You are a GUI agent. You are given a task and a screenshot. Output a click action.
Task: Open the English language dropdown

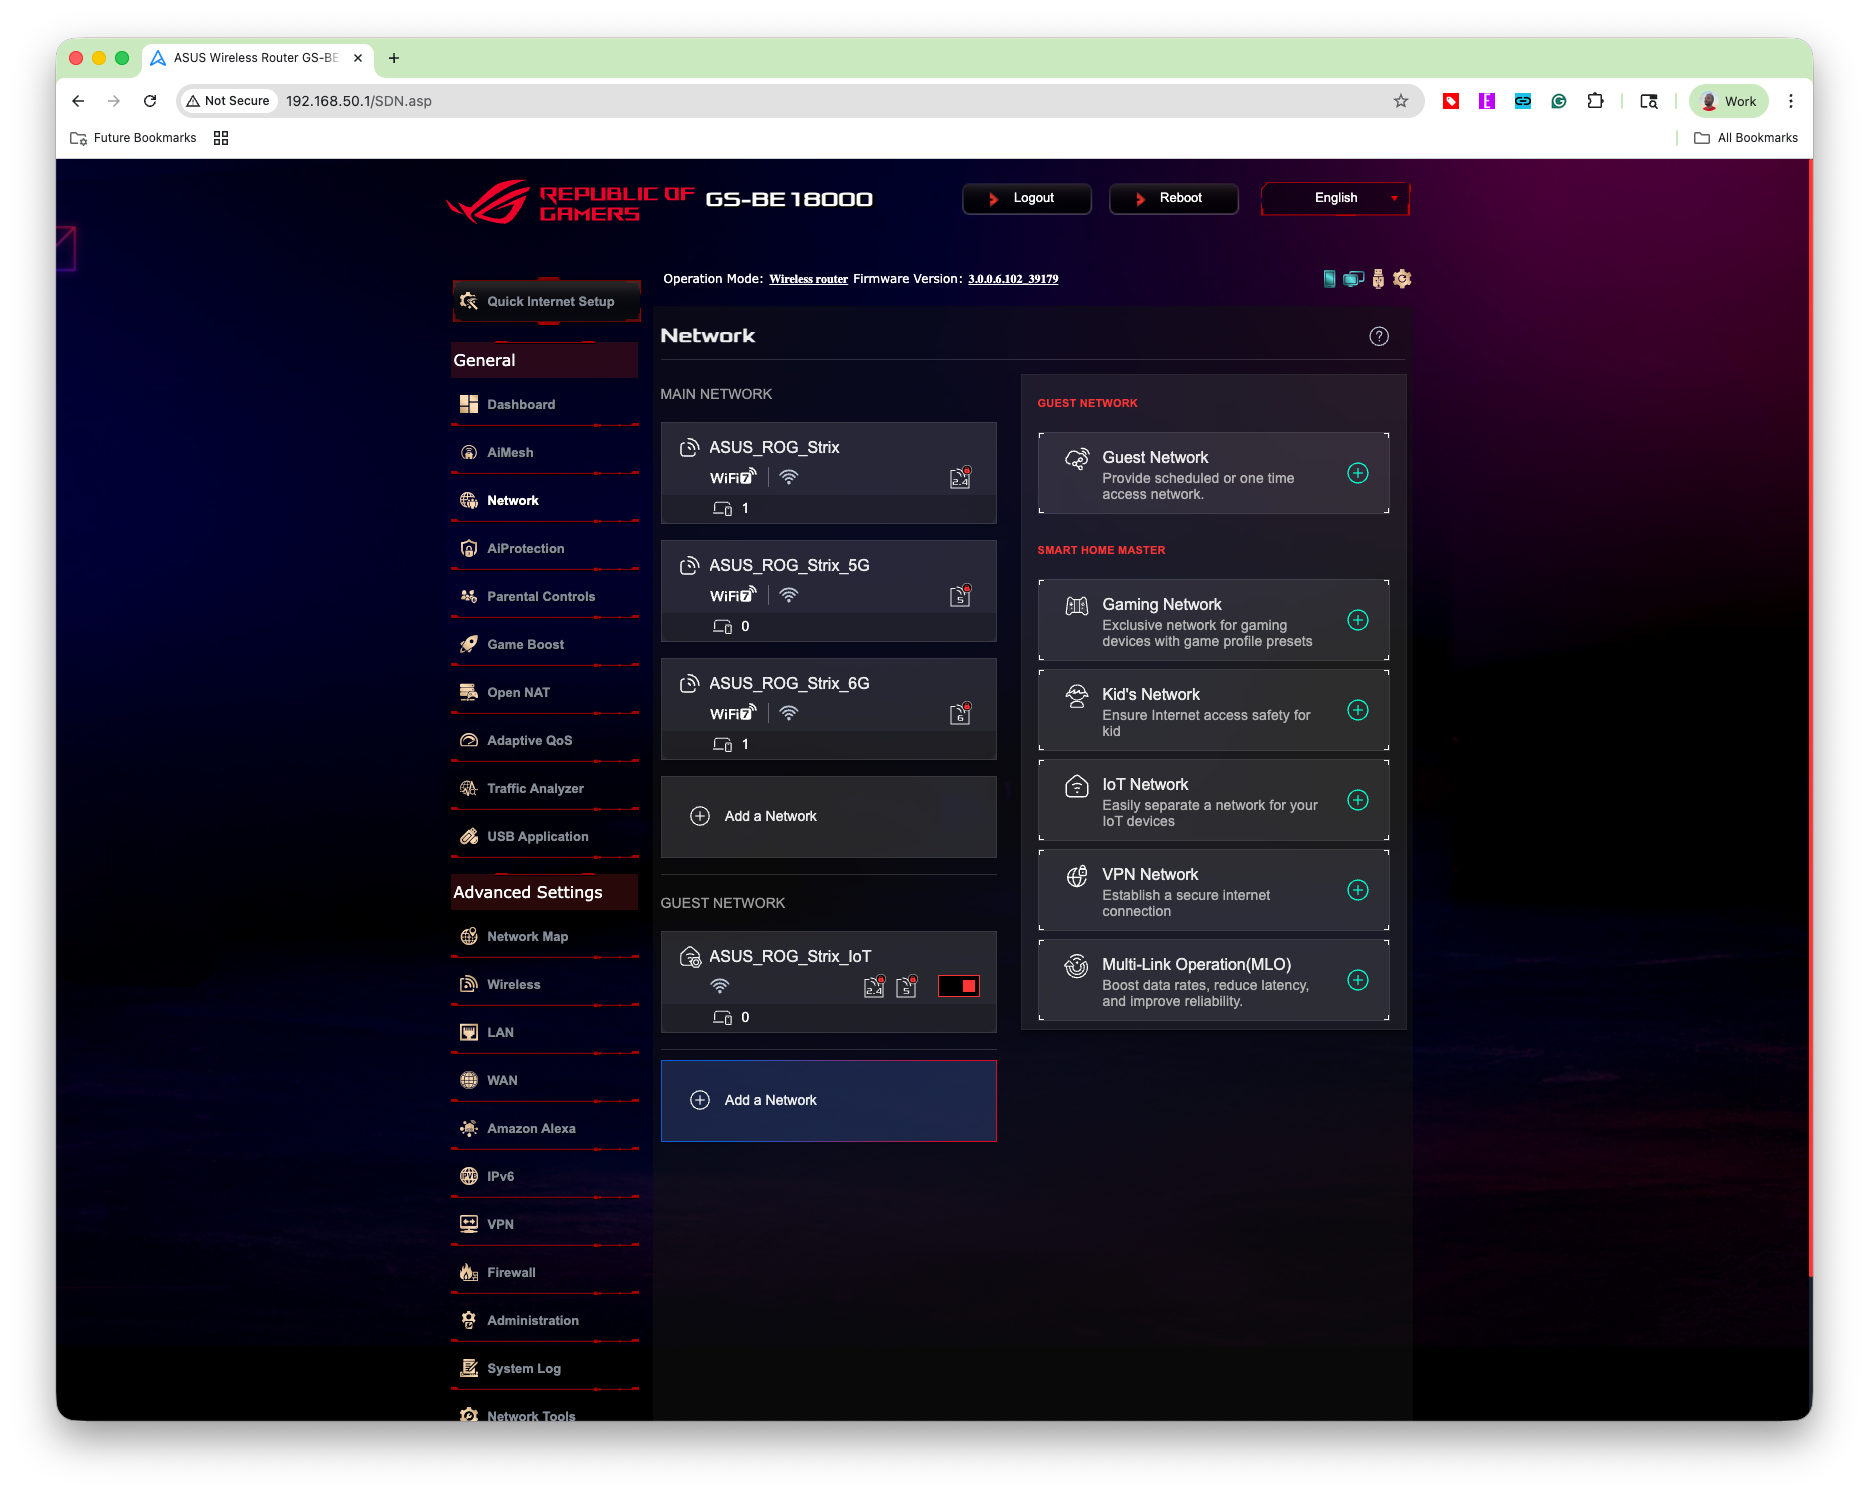click(x=1334, y=198)
